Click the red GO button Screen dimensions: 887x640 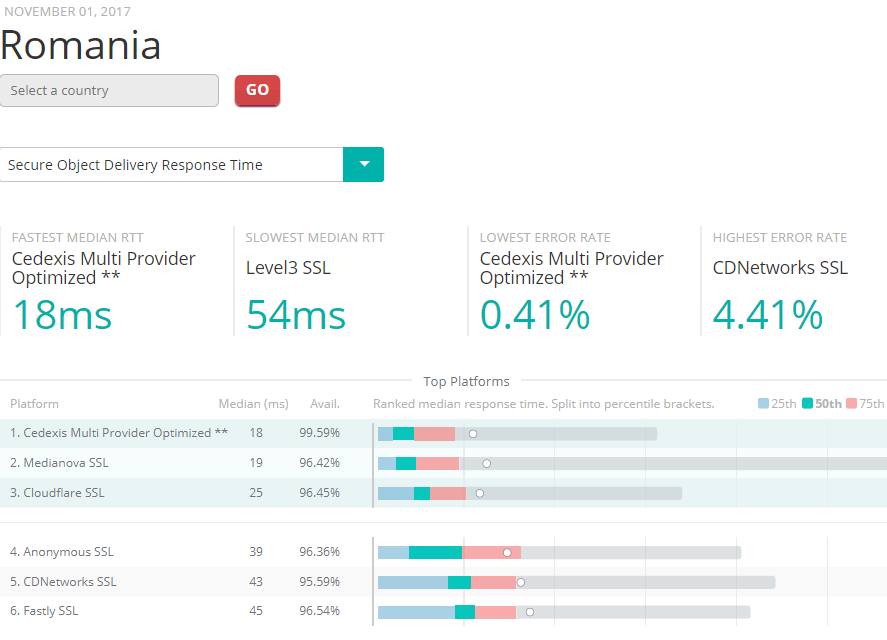coord(257,90)
